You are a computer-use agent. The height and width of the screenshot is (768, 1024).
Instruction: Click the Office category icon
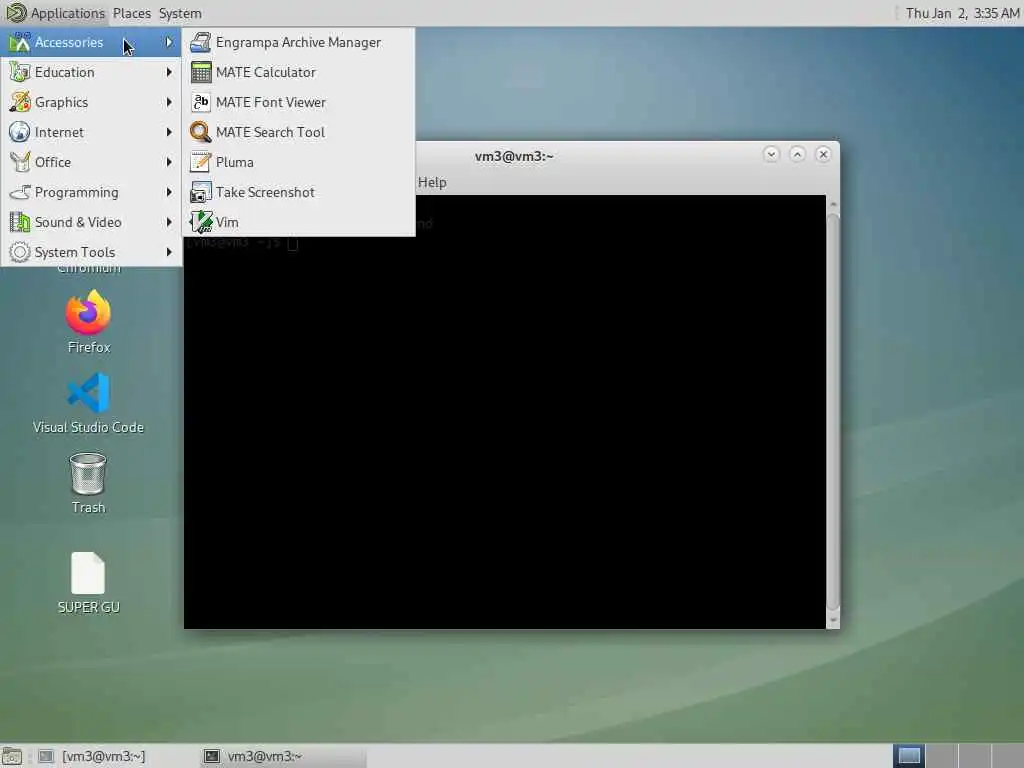[20, 163]
